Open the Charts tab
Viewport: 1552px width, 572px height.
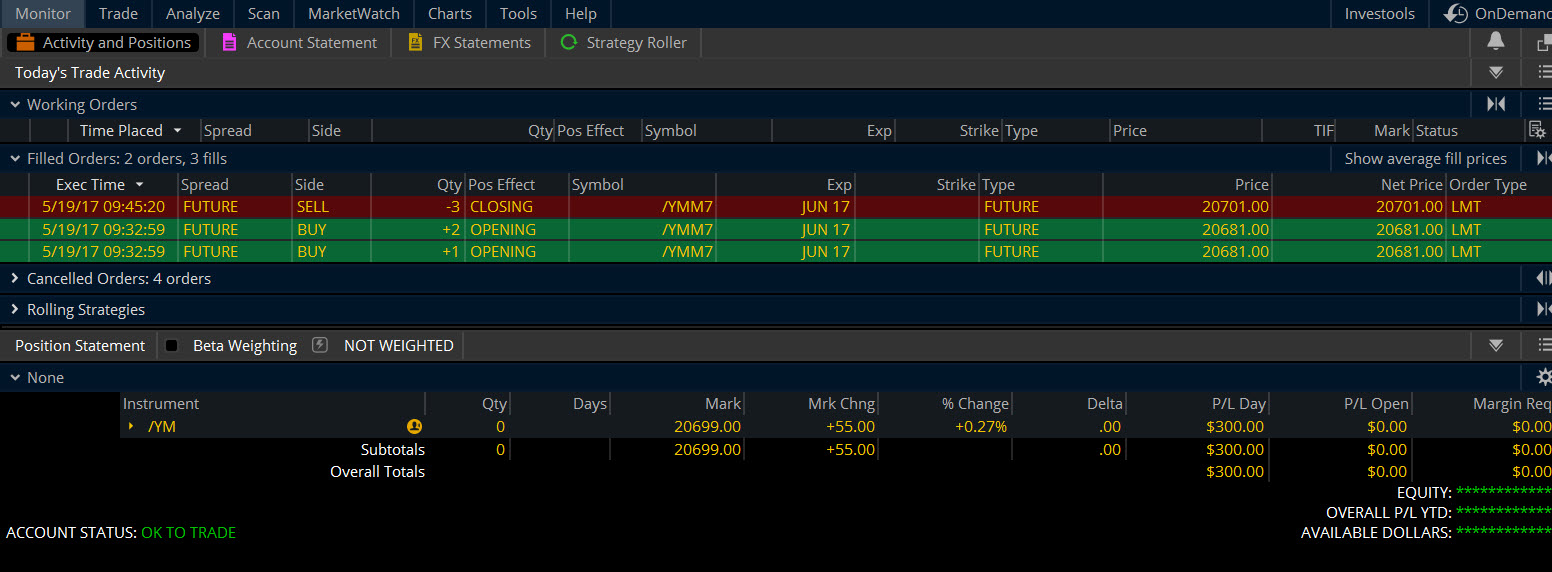pyautogui.click(x=450, y=13)
